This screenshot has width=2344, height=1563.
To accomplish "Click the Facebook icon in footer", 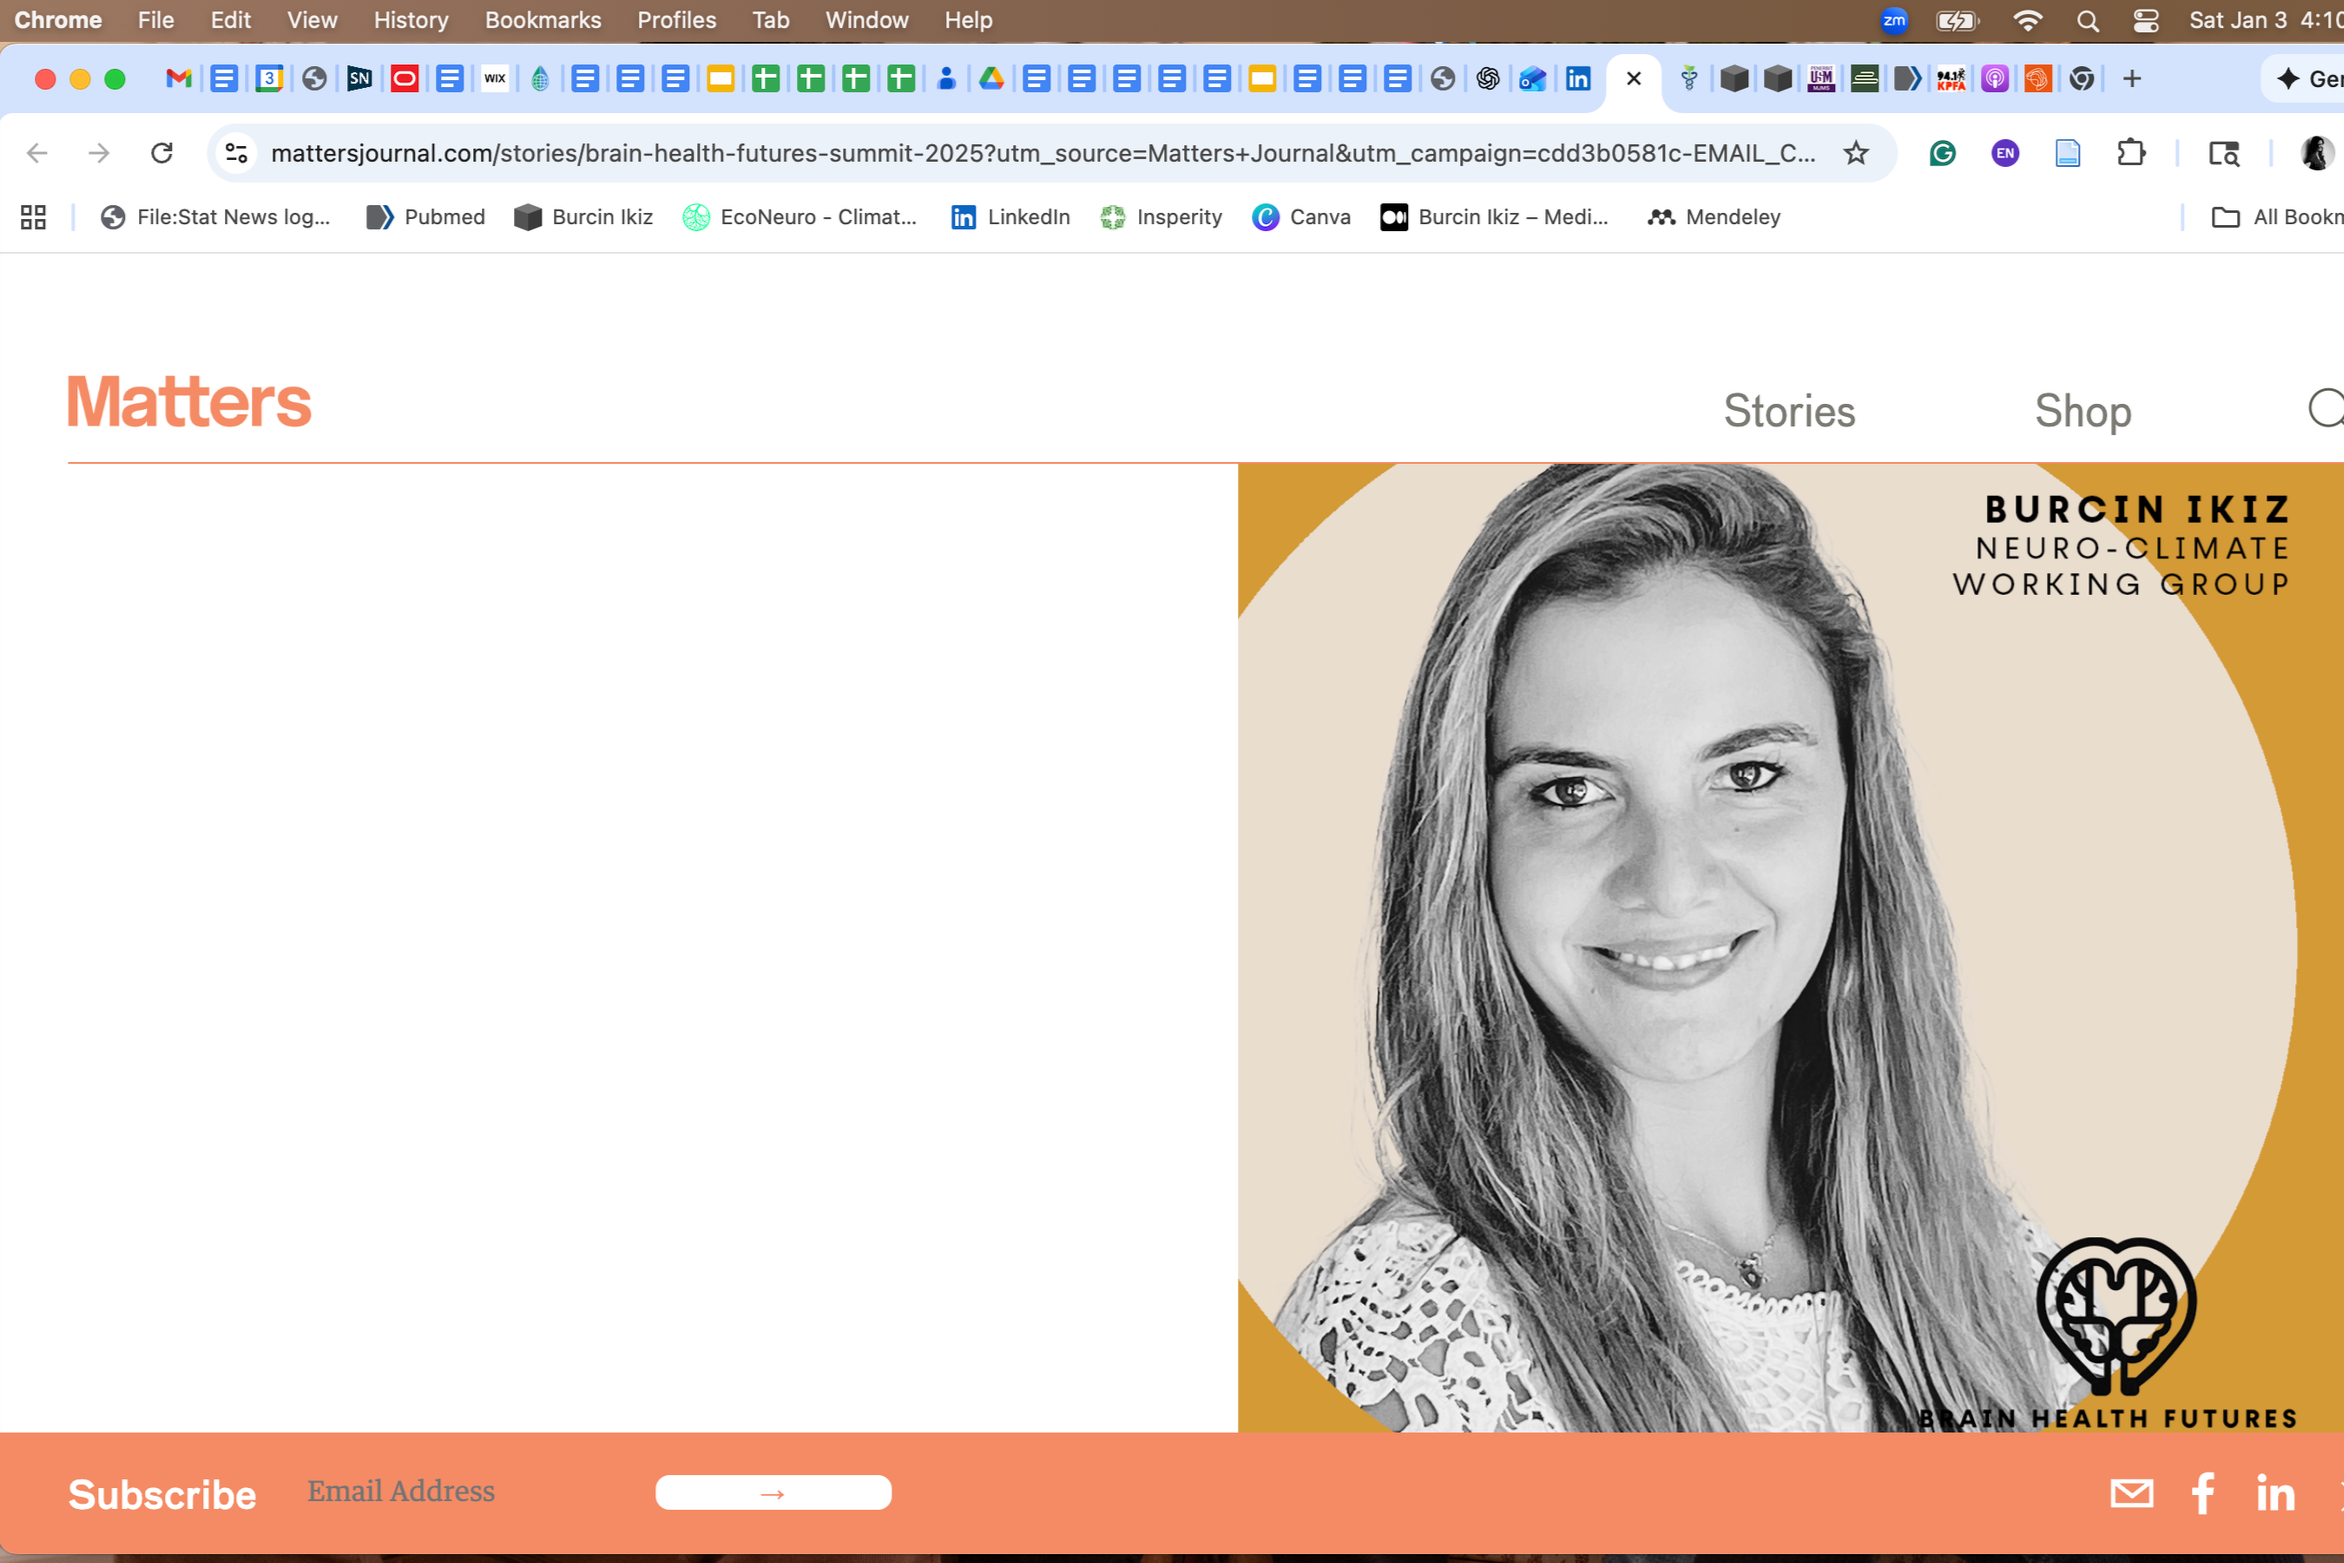I will pos(2202,1493).
